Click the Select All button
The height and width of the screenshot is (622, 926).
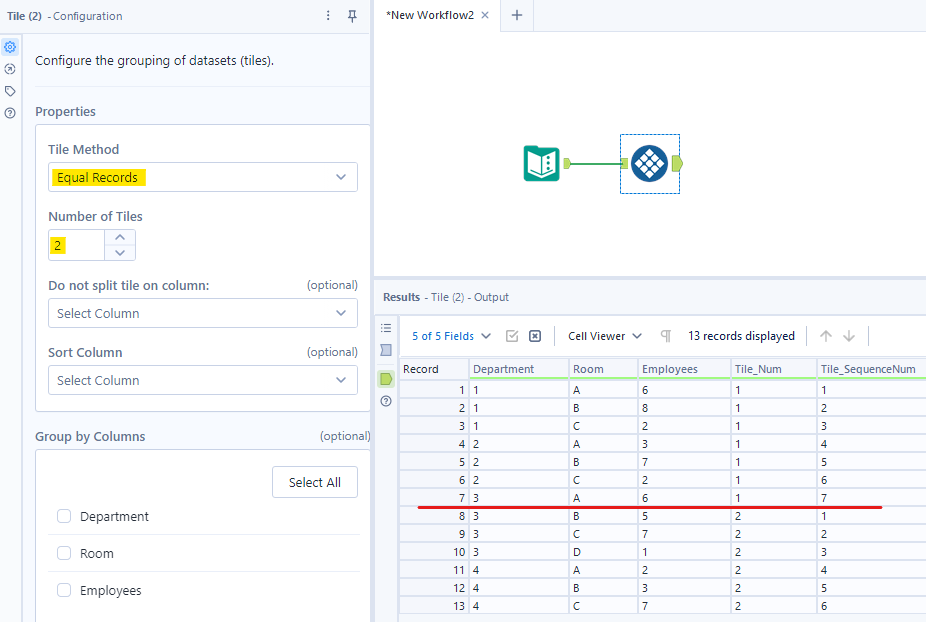[314, 482]
